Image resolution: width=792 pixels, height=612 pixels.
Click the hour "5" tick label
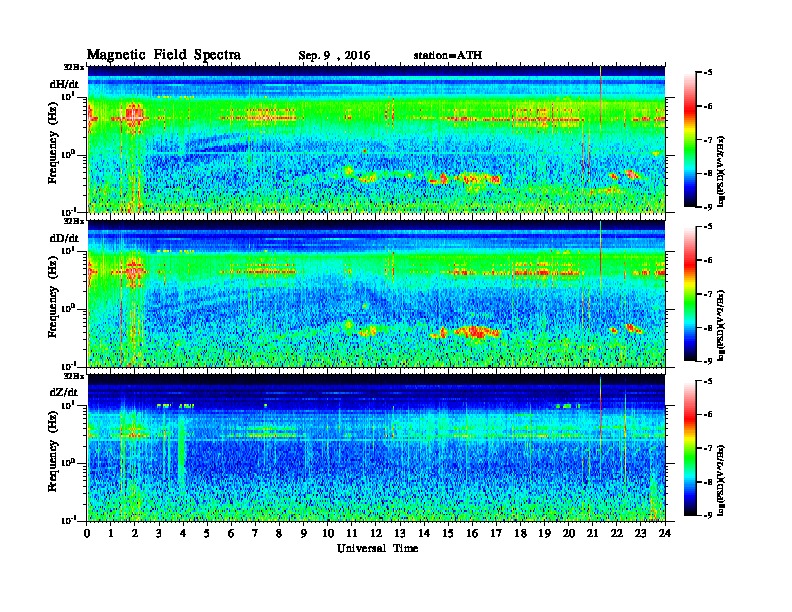point(208,534)
